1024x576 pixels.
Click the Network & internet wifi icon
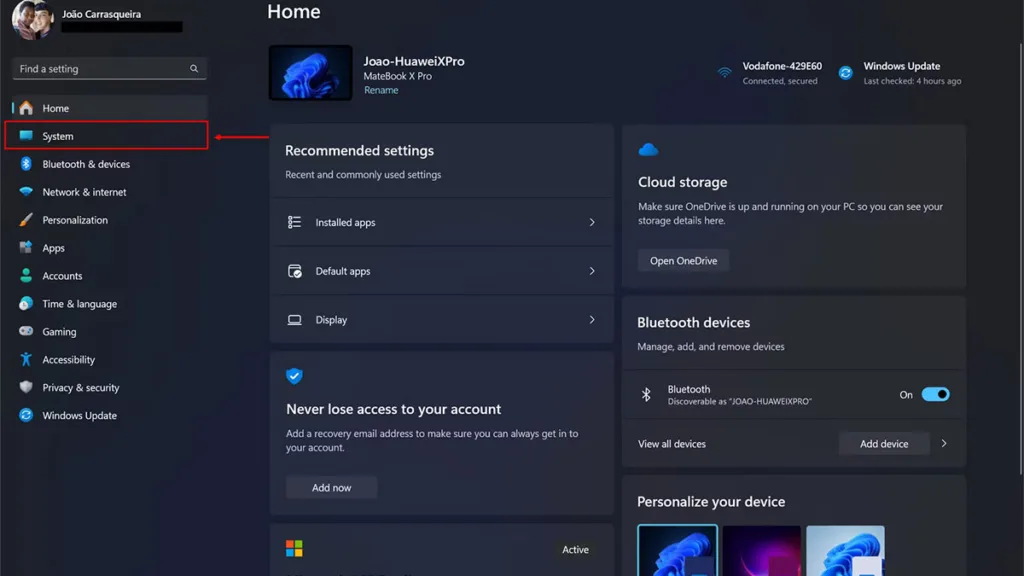(x=26, y=191)
